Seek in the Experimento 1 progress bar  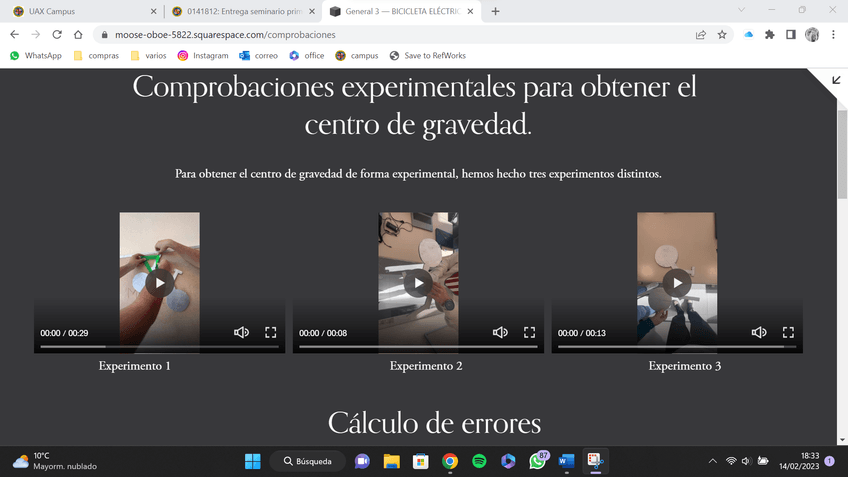point(160,347)
